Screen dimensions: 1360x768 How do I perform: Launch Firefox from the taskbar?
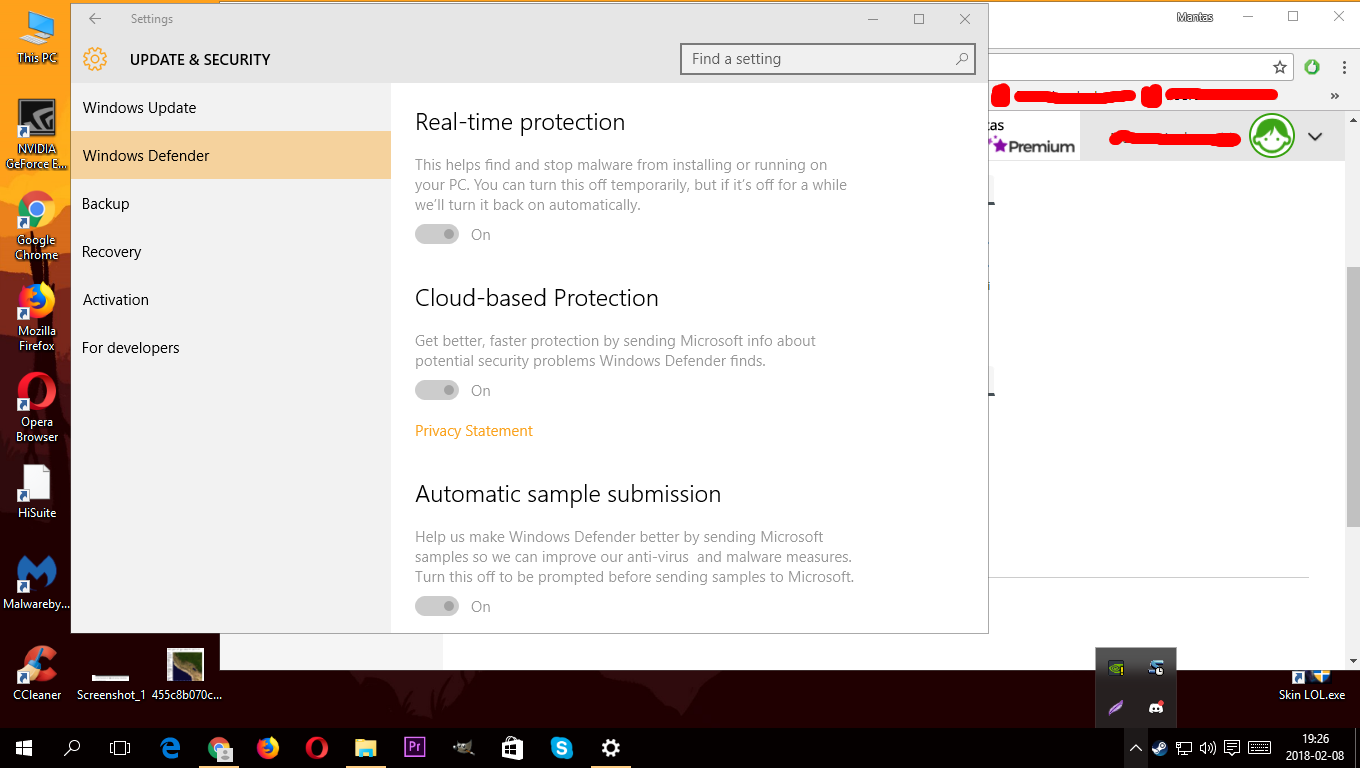coord(268,748)
